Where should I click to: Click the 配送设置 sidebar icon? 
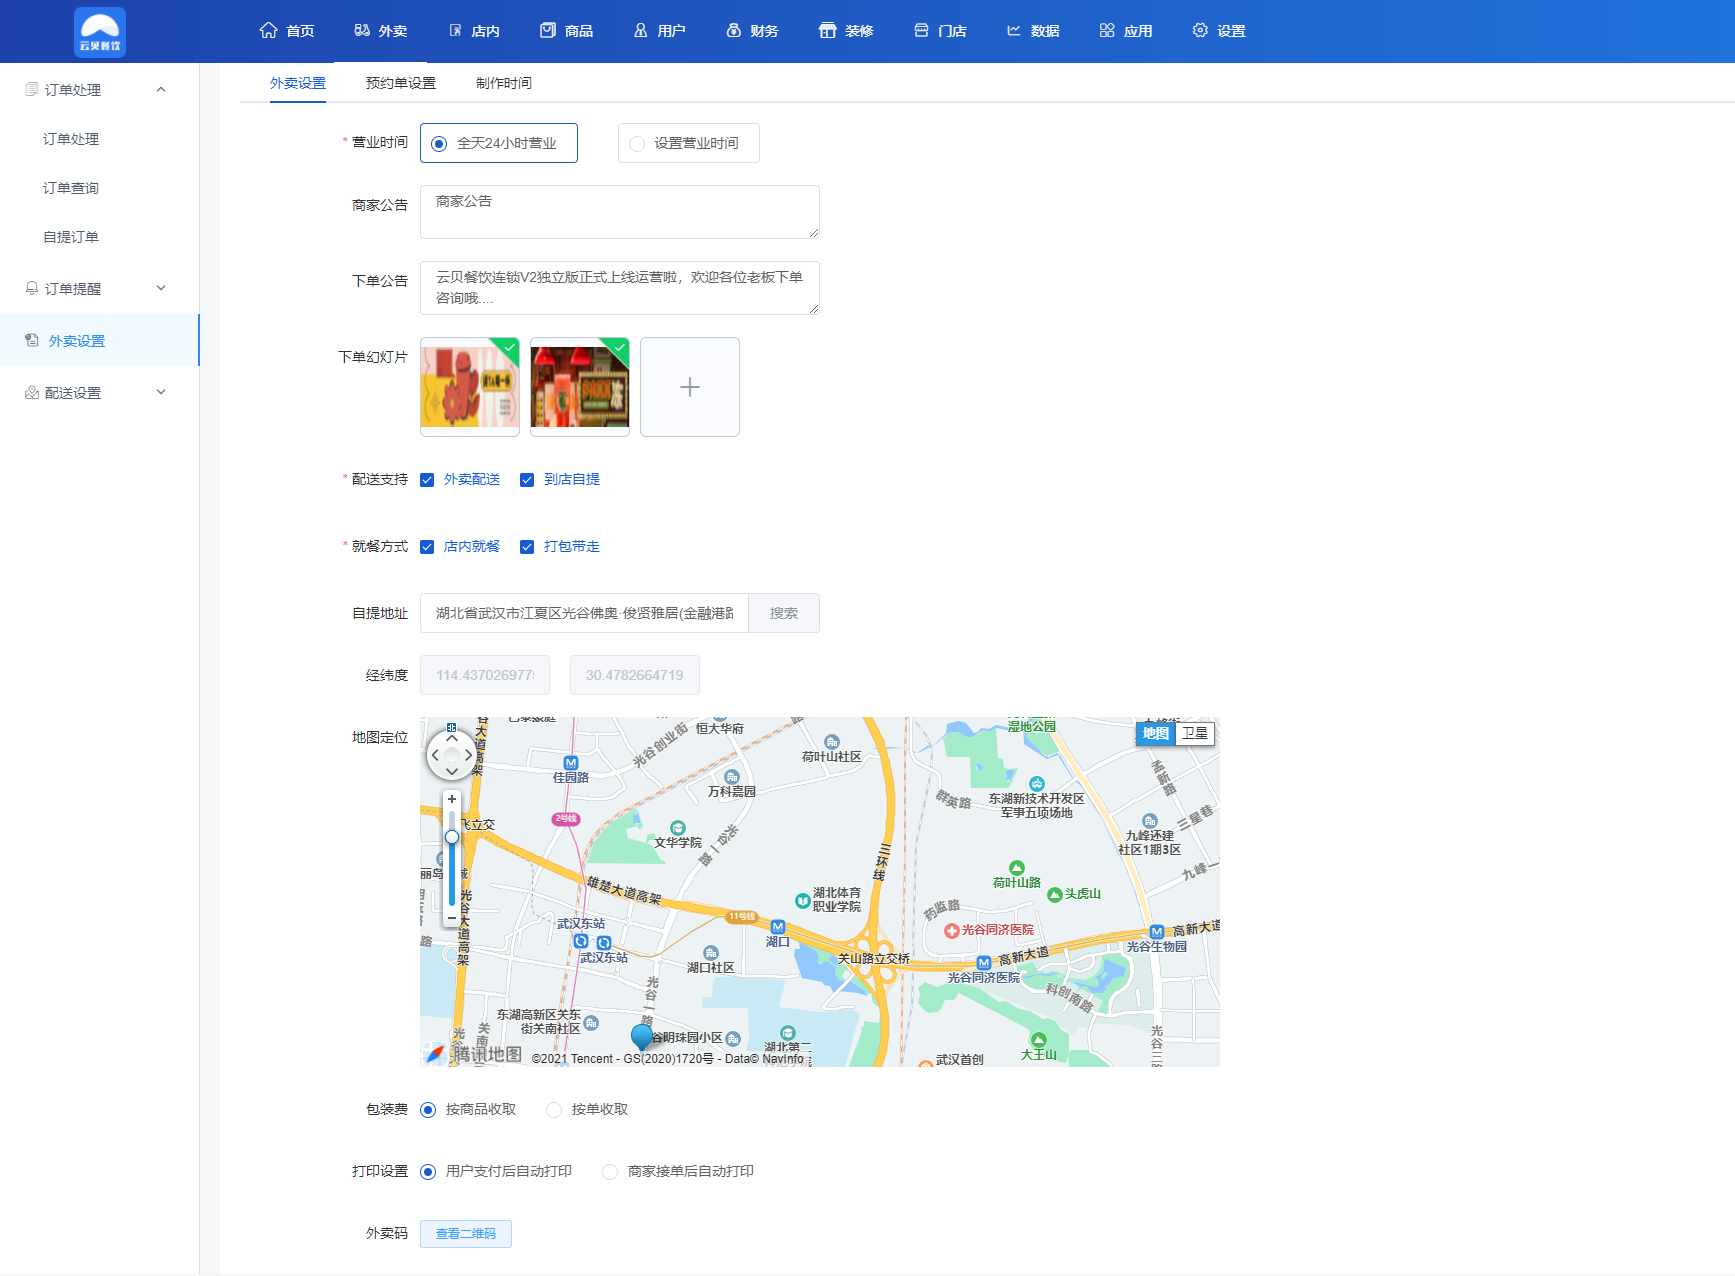pyautogui.click(x=32, y=393)
